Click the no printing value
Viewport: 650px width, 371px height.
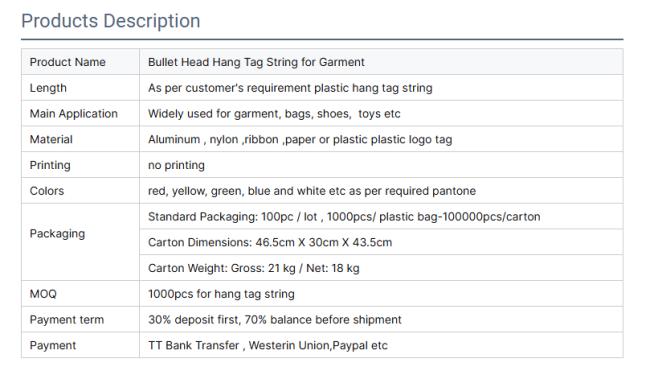point(176,165)
